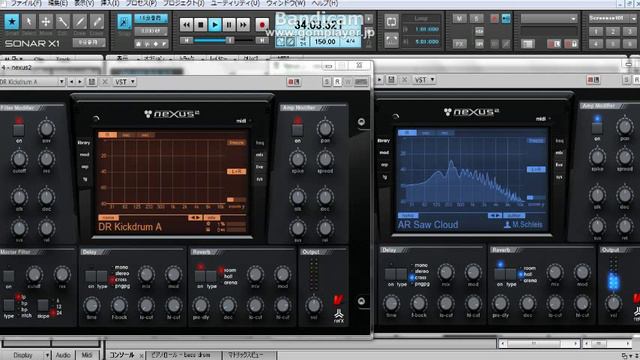The height and width of the screenshot is (360, 640).
Task: Open the VST dropdown in left nexus2 window
Action: point(124,82)
